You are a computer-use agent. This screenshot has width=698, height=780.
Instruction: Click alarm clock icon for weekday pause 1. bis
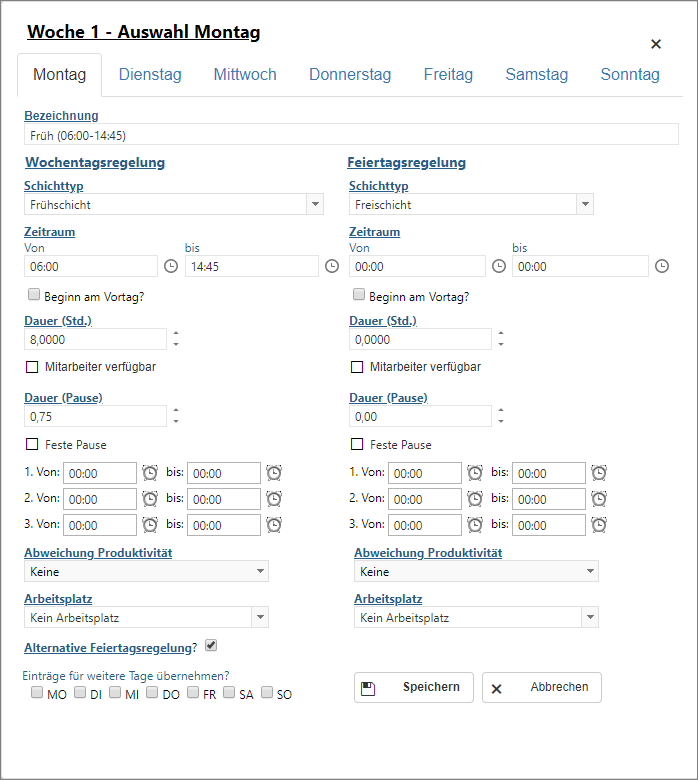point(274,473)
